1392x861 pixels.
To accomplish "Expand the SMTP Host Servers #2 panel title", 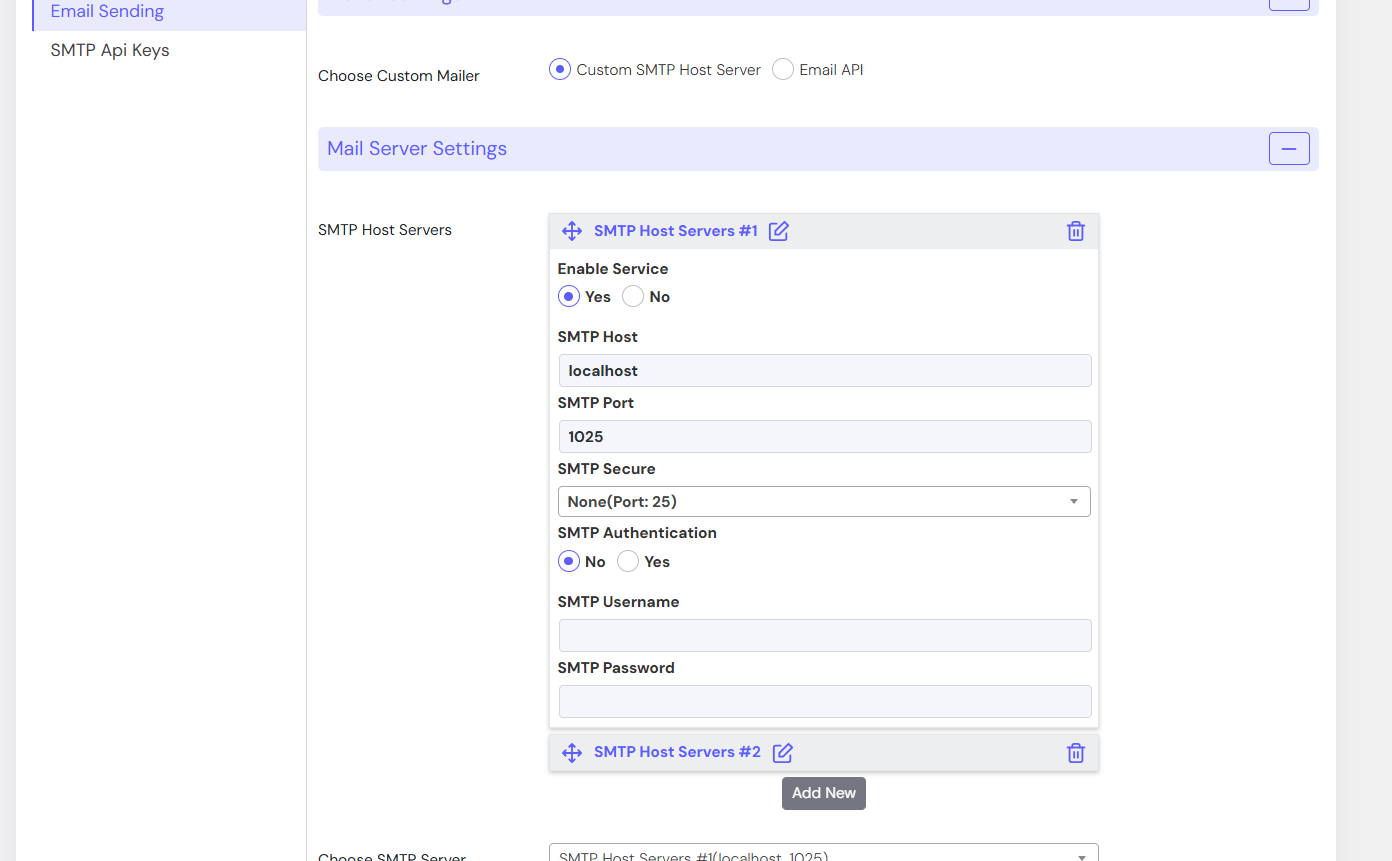I will pyautogui.click(x=677, y=752).
